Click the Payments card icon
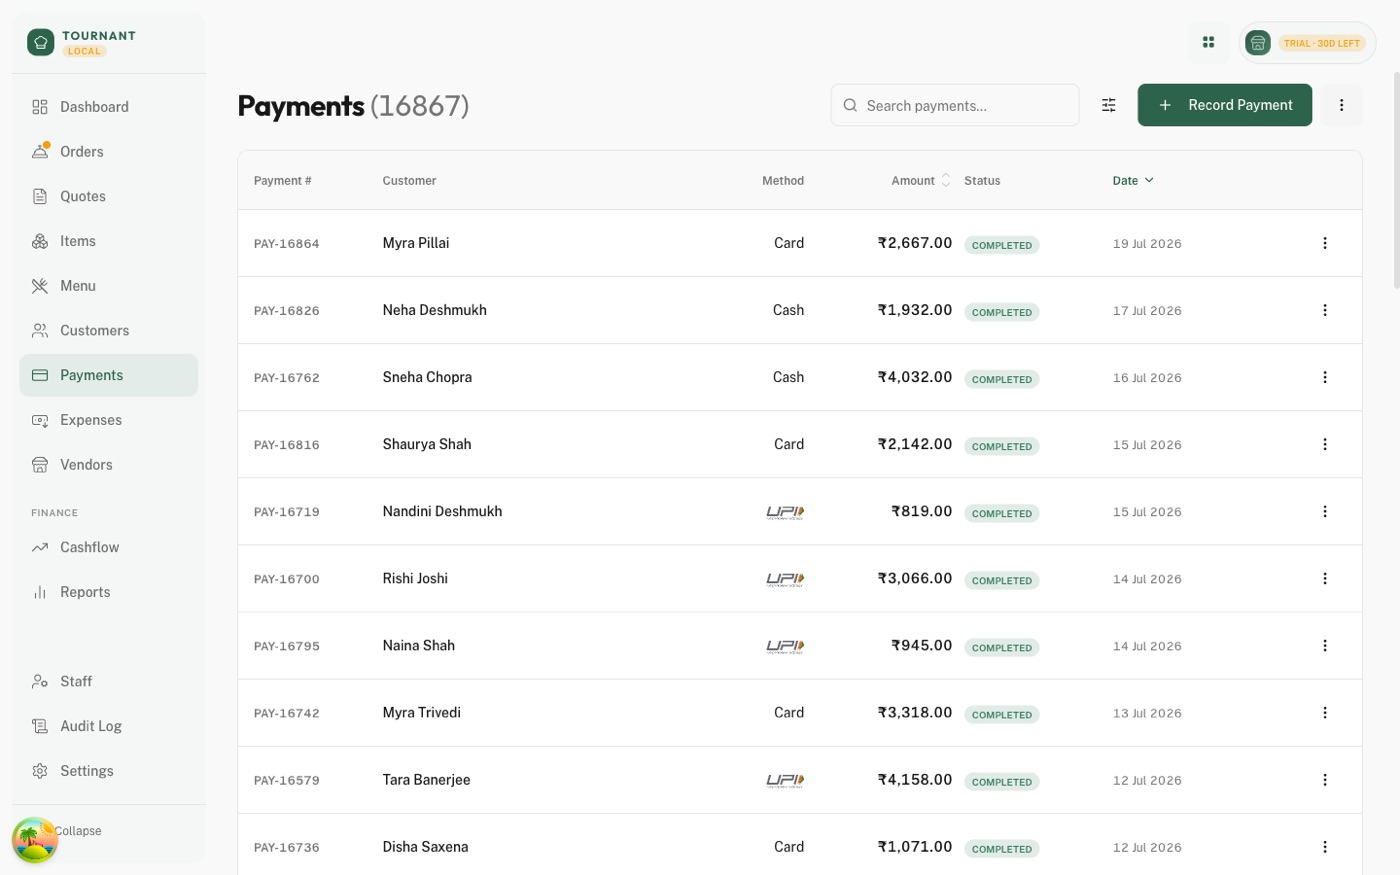This screenshot has width=1400, height=875. coord(40,375)
